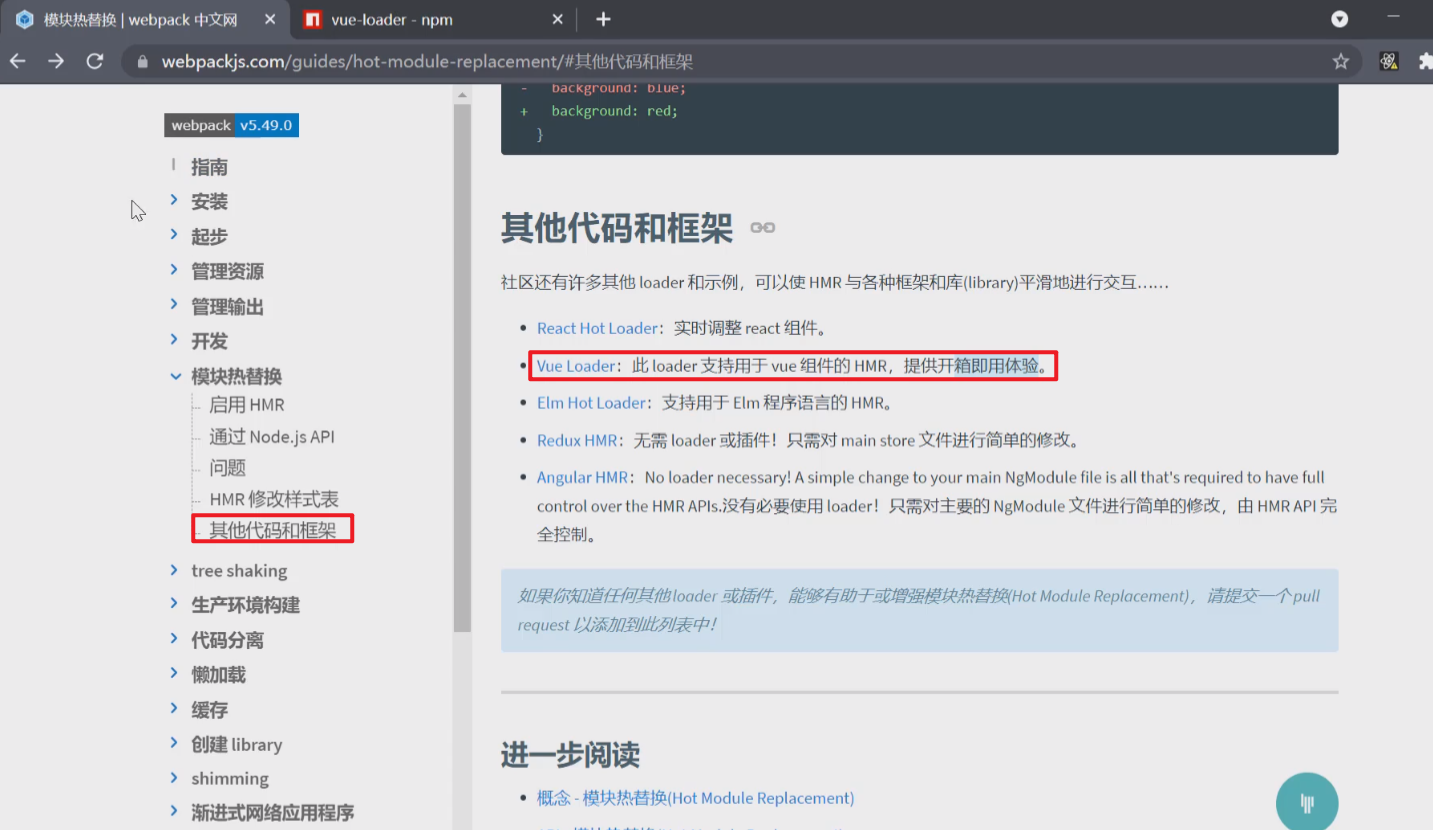Switch to vue-loader - npm tab
The width and height of the screenshot is (1433, 830).
coord(432,19)
